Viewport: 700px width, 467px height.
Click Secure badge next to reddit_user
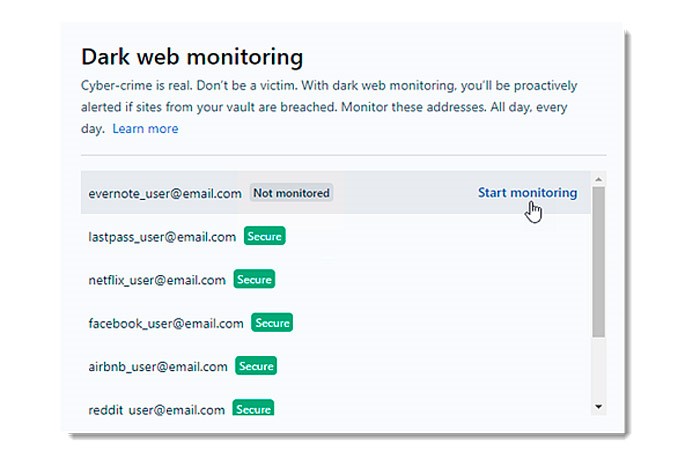pyautogui.click(x=253, y=408)
